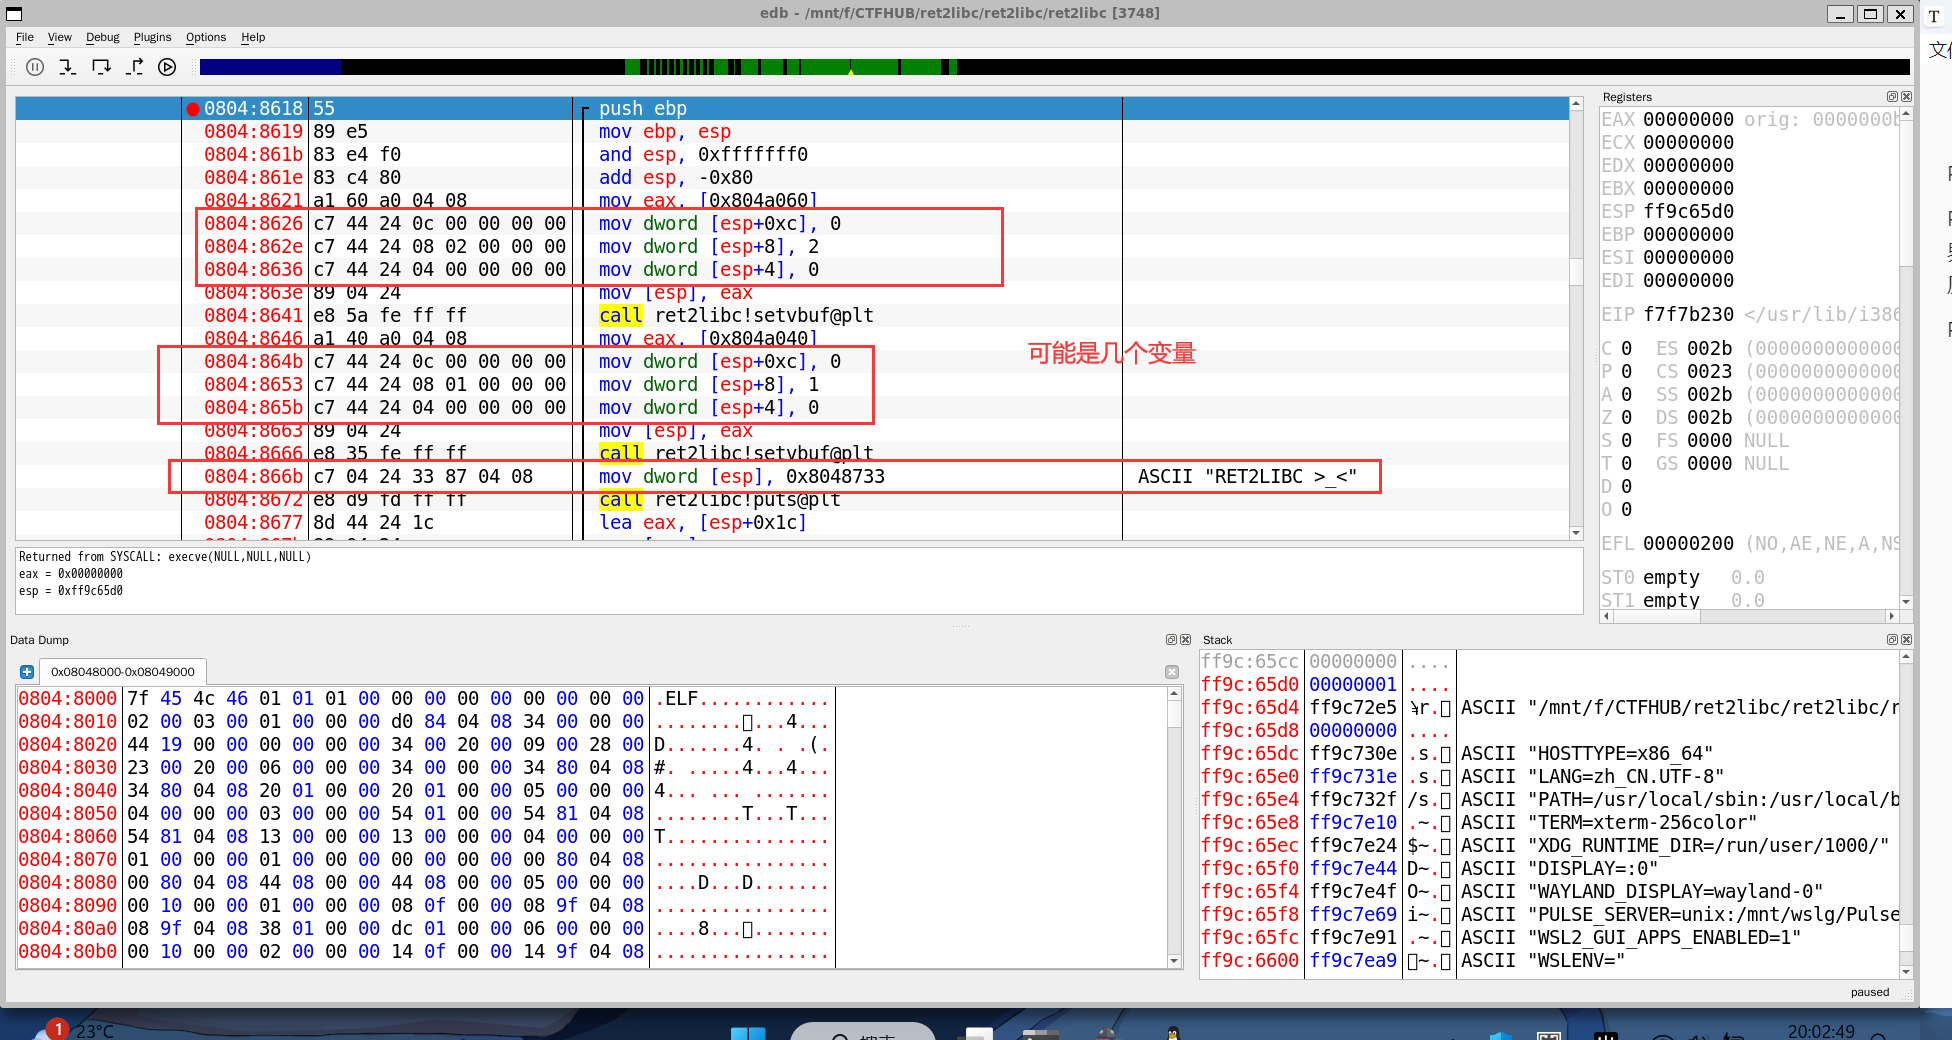Click the Step Over toolbar icon
Viewport: 1952px width, 1040px height.
coord(101,67)
